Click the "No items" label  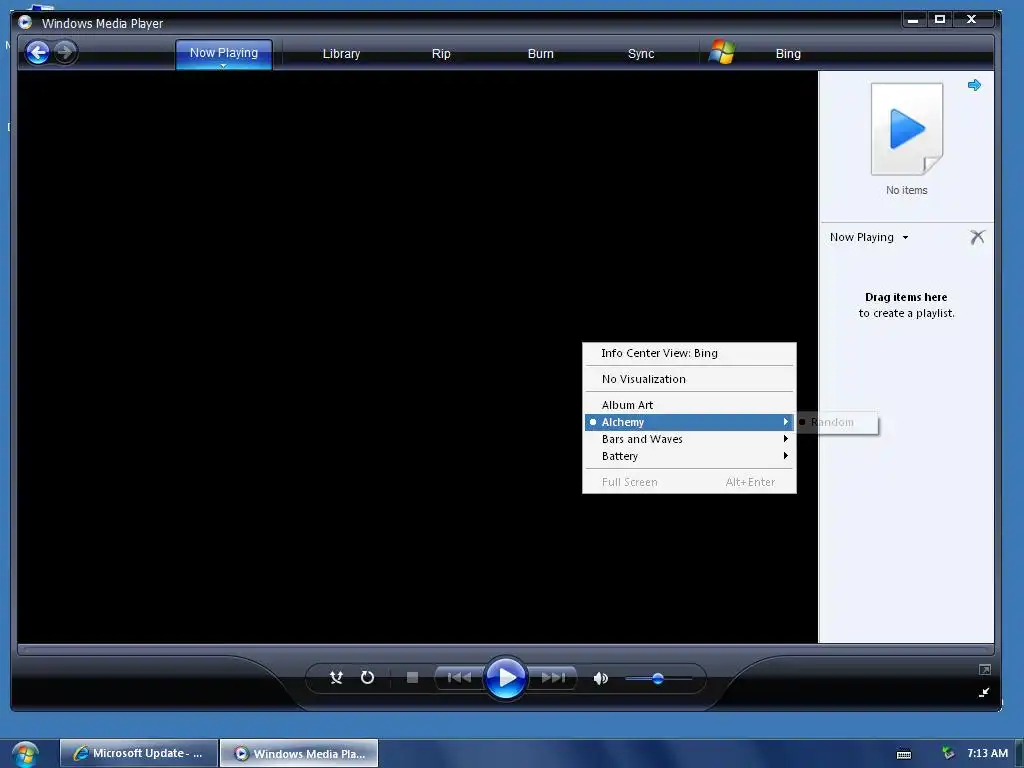click(906, 191)
